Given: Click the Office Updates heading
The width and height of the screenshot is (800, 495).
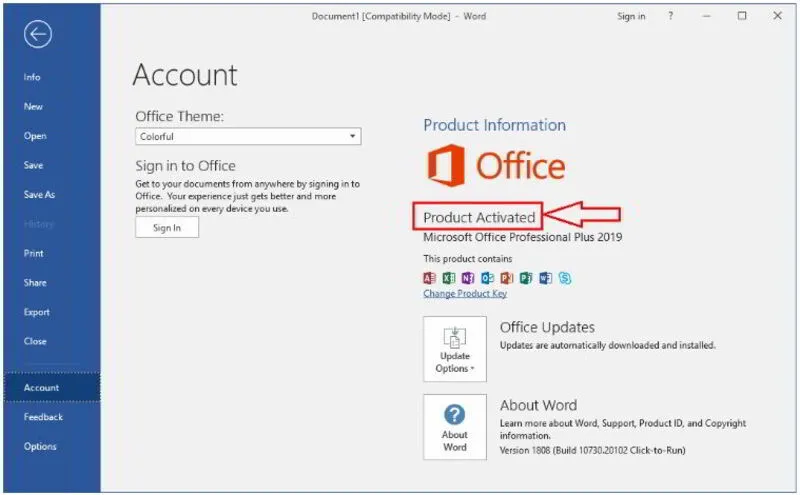Looking at the screenshot, I should pyautogui.click(x=547, y=327).
